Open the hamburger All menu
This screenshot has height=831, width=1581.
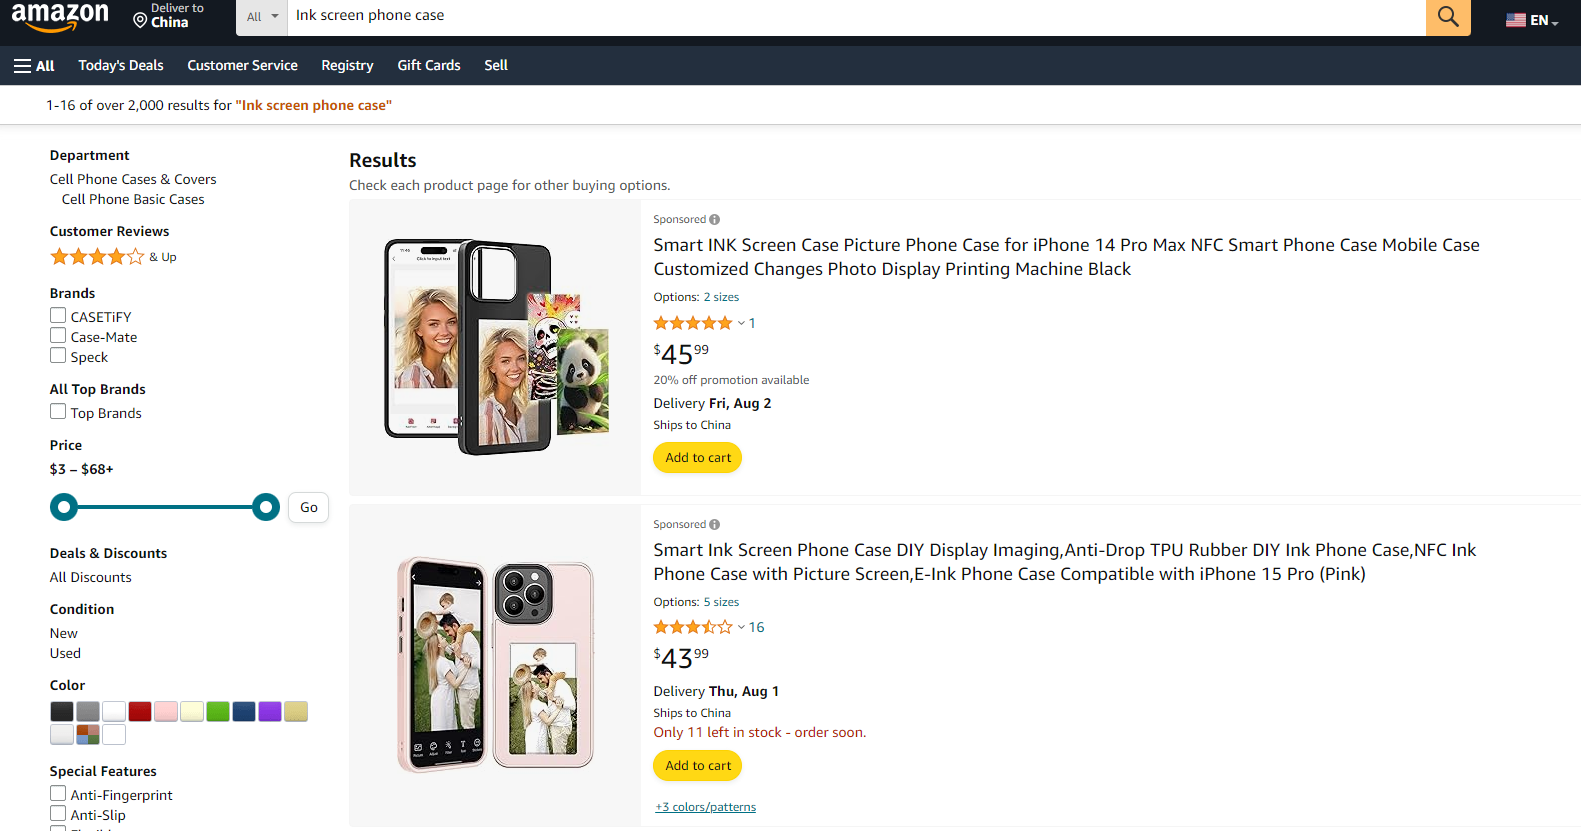click(34, 66)
